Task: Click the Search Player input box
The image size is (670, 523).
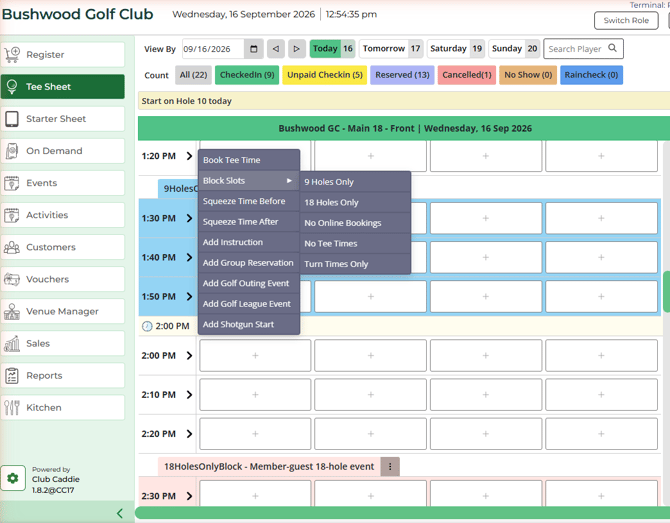Action: (583, 49)
